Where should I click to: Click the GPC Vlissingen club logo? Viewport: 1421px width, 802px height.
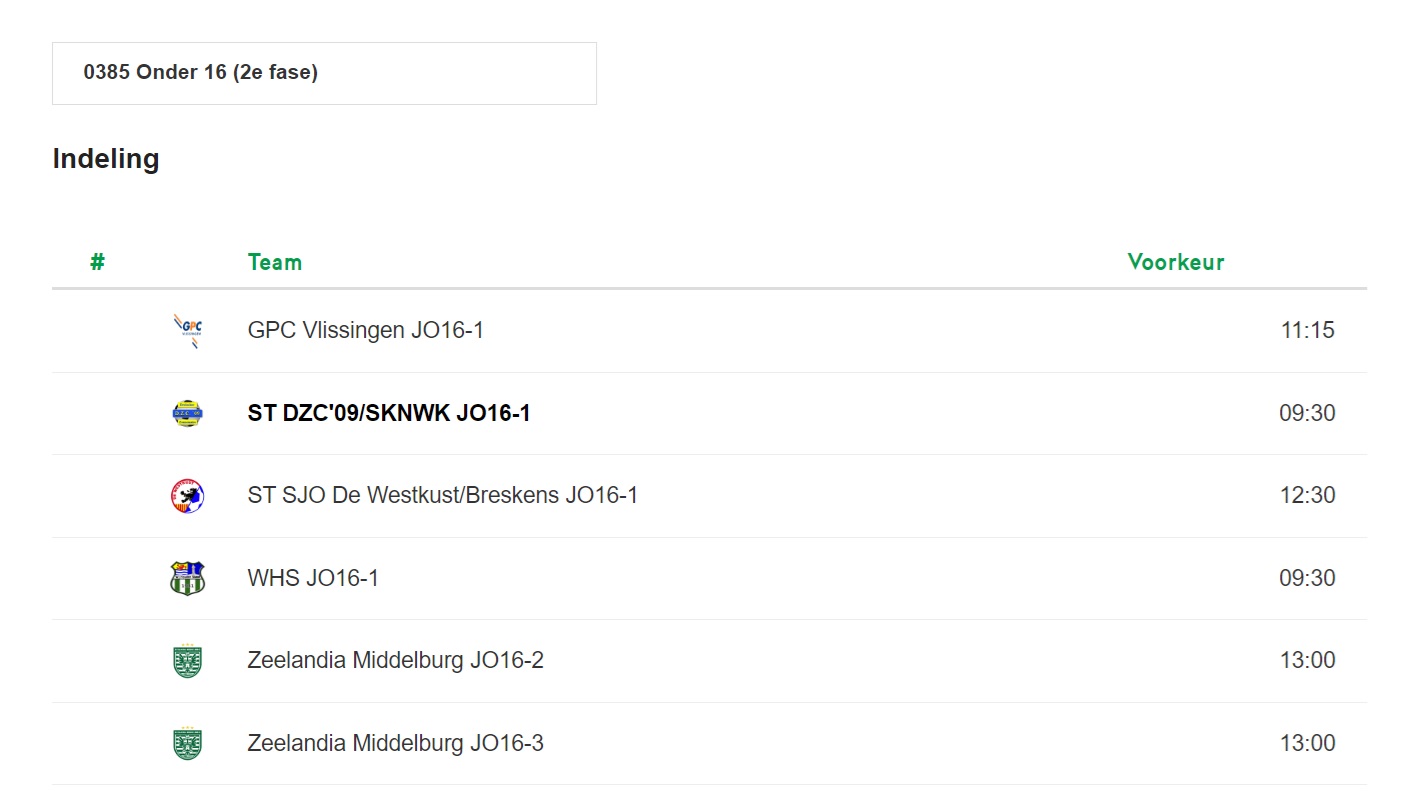(187, 330)
